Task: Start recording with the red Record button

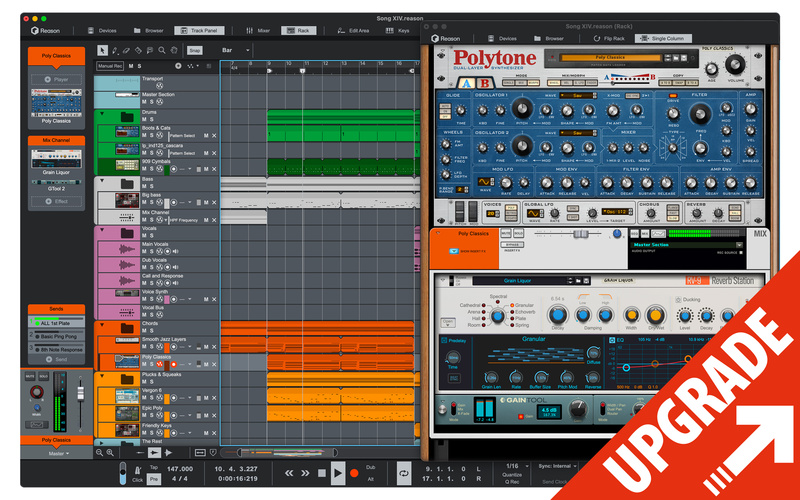Action: (354, 473)
